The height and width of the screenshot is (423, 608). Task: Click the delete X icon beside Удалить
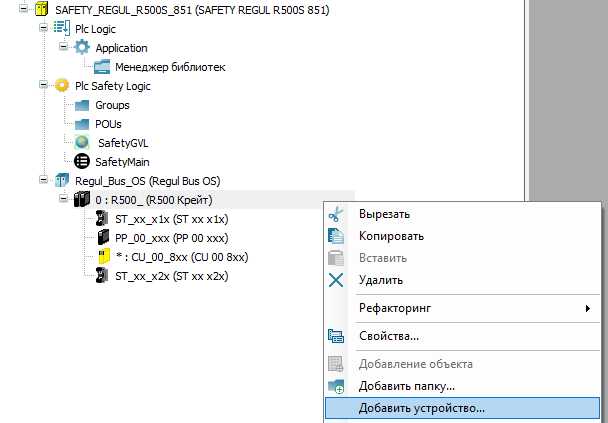click(x=336, y=280)
